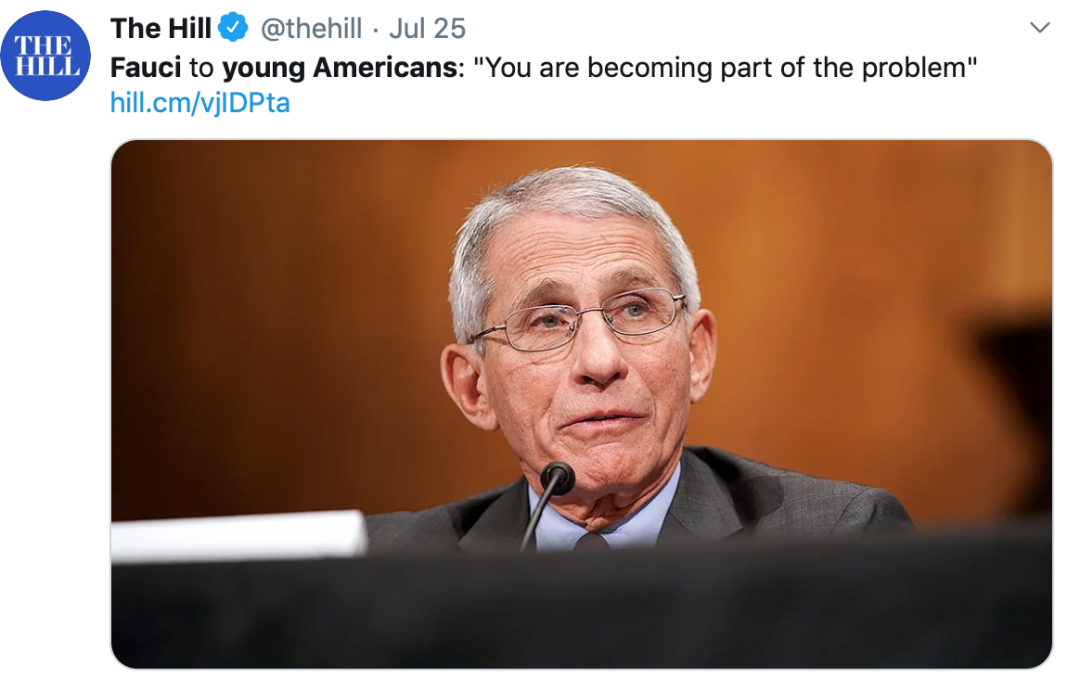This screenshot has height=690, width=1080.
Task: Click the dark table at the photo bottom
Action: pos(581,609)
